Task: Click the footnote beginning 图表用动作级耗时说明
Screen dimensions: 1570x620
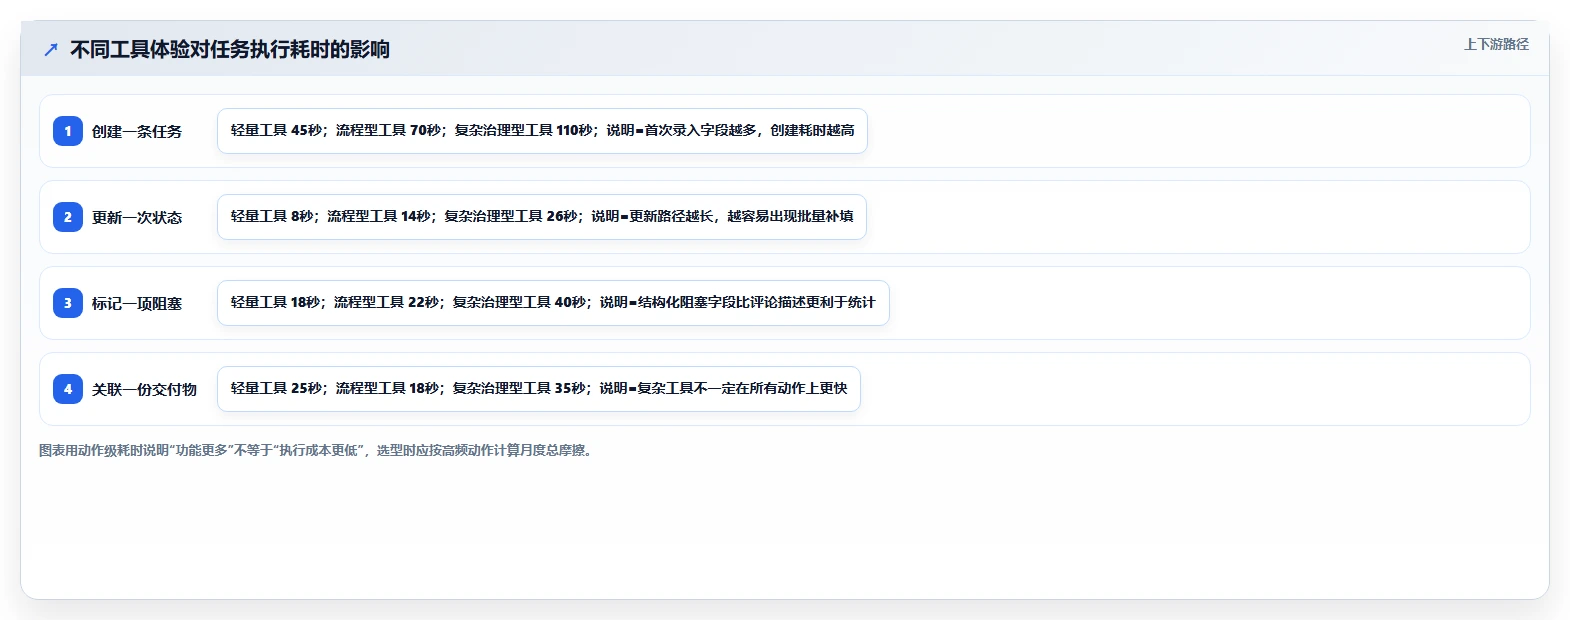Action: (x=317, y=450)
